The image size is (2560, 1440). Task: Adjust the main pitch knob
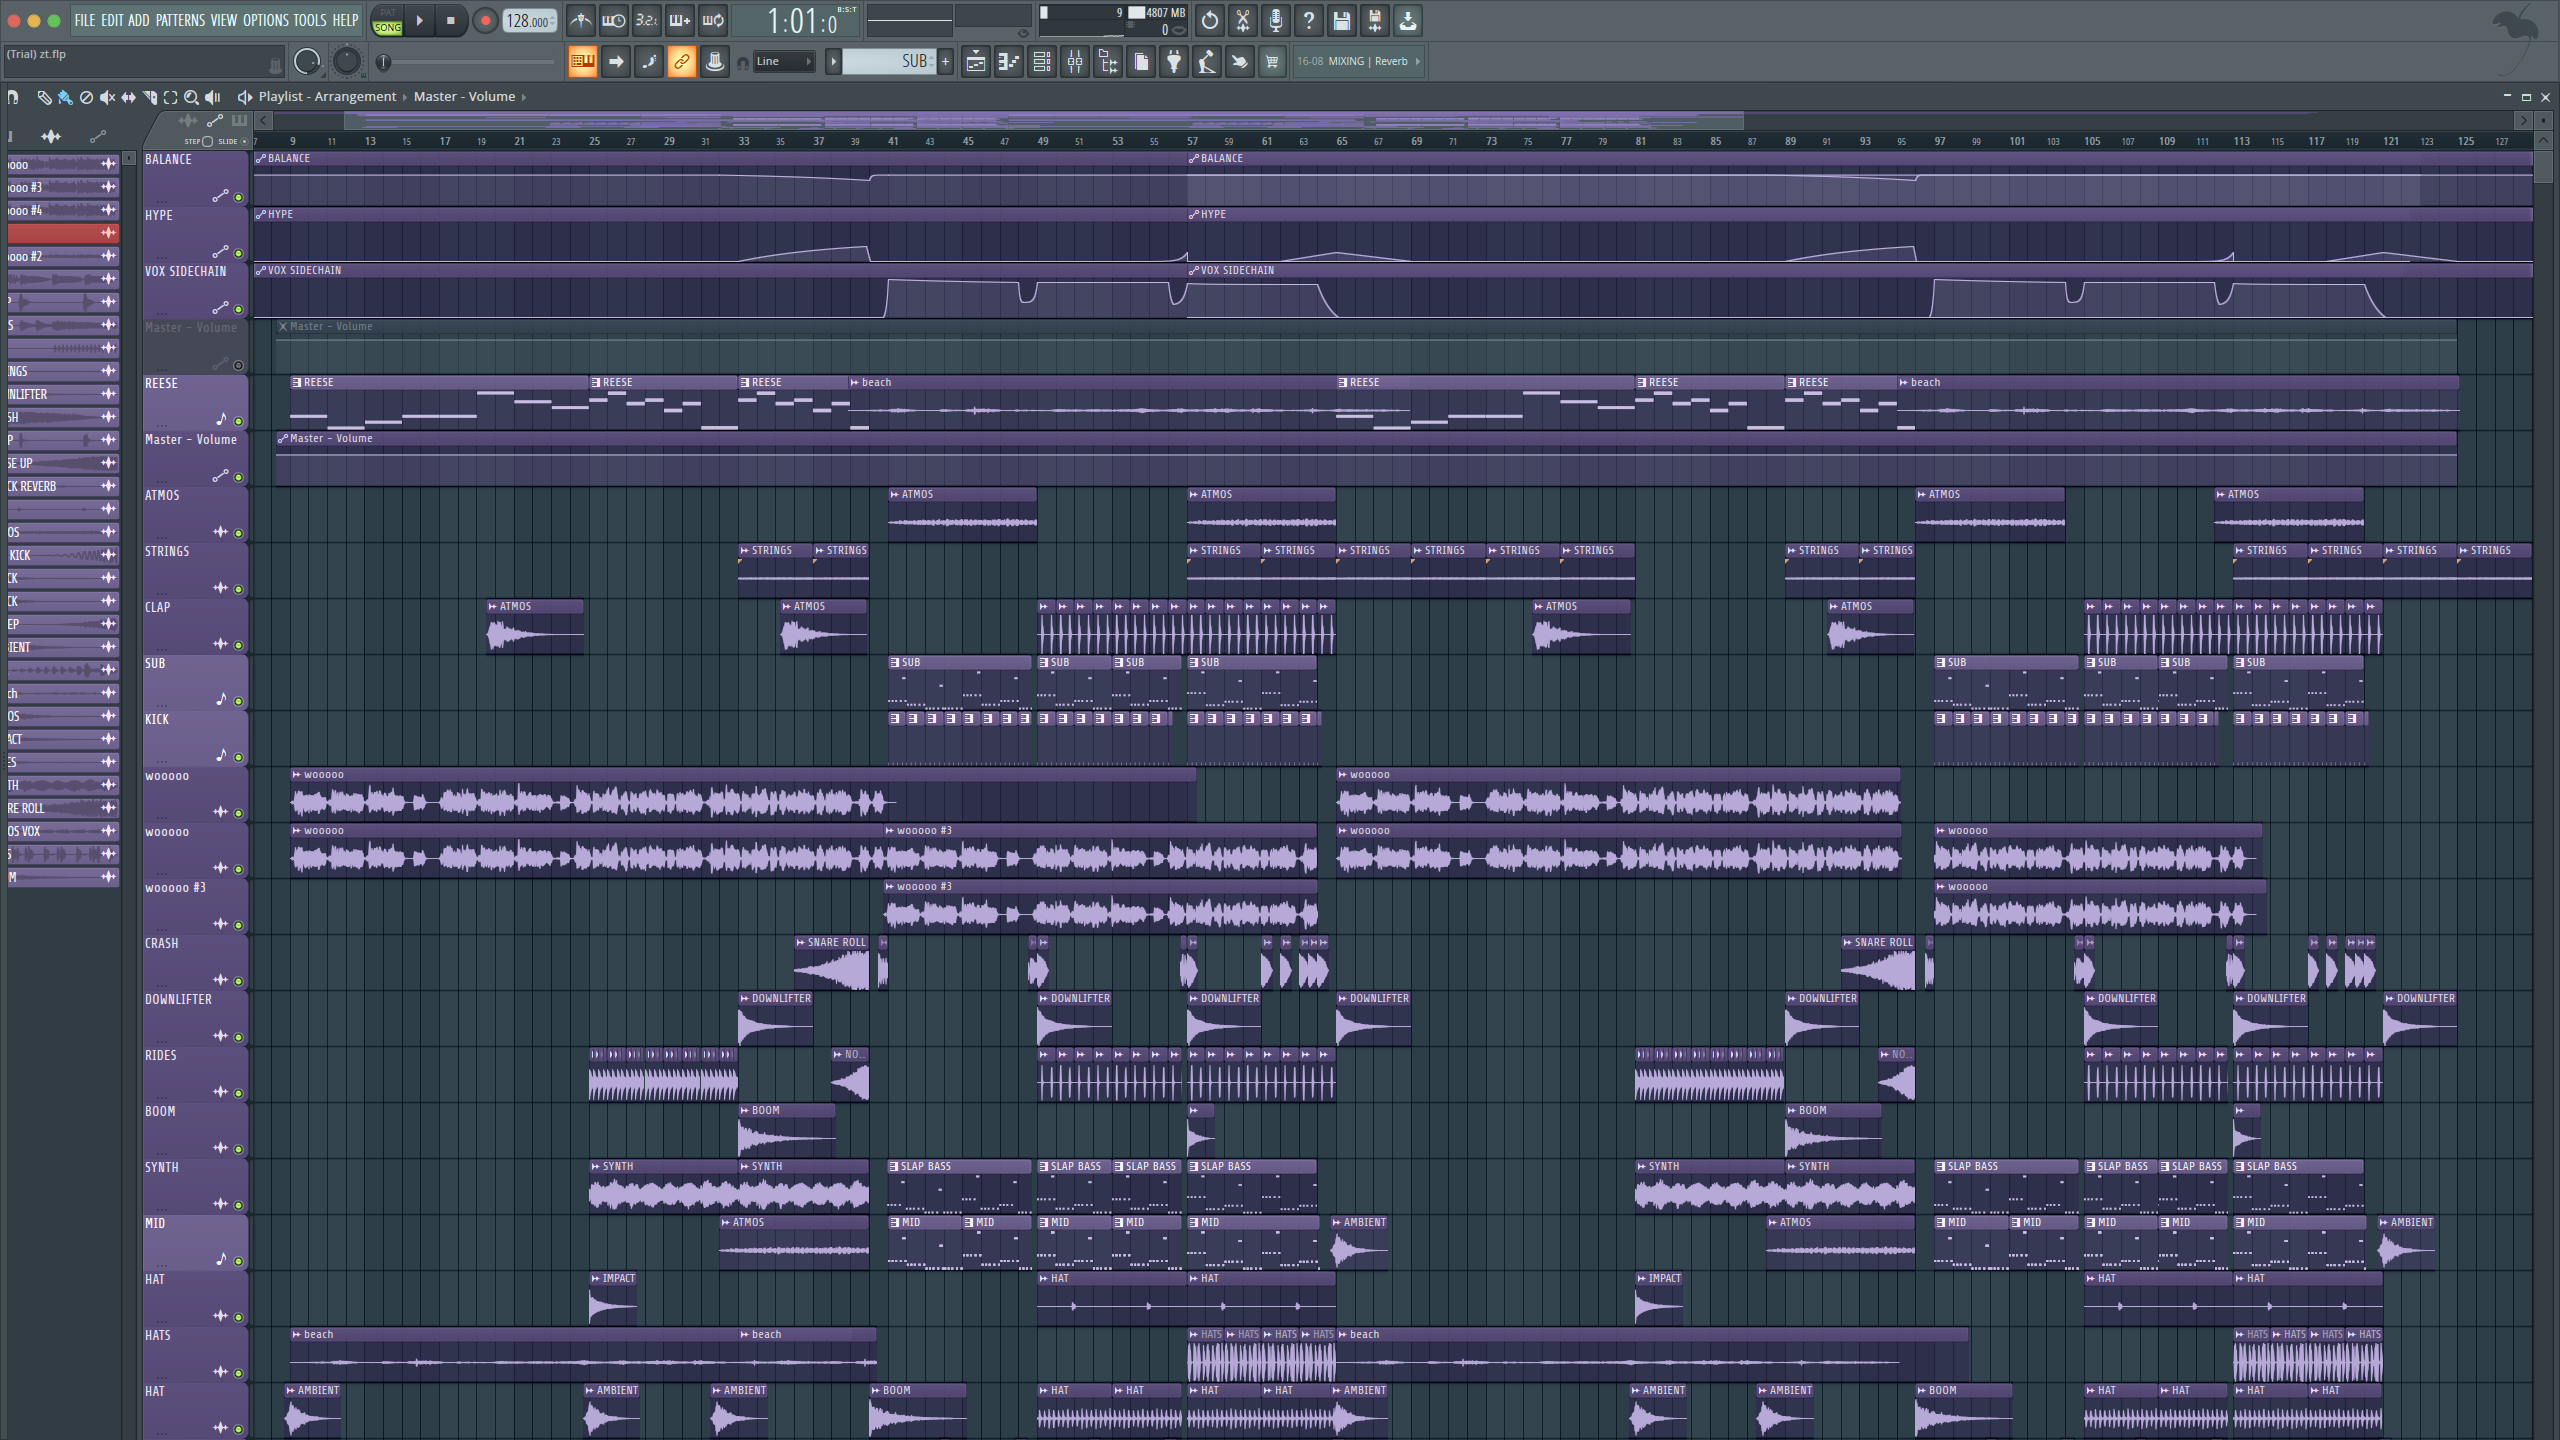point(346,62)
